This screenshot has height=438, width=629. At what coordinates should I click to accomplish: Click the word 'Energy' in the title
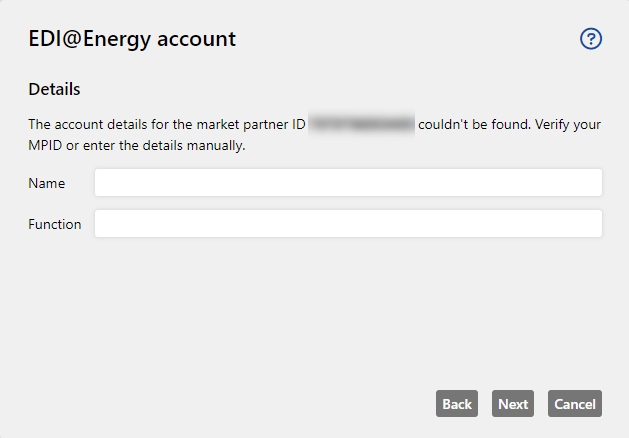click(x=117, y=40)
